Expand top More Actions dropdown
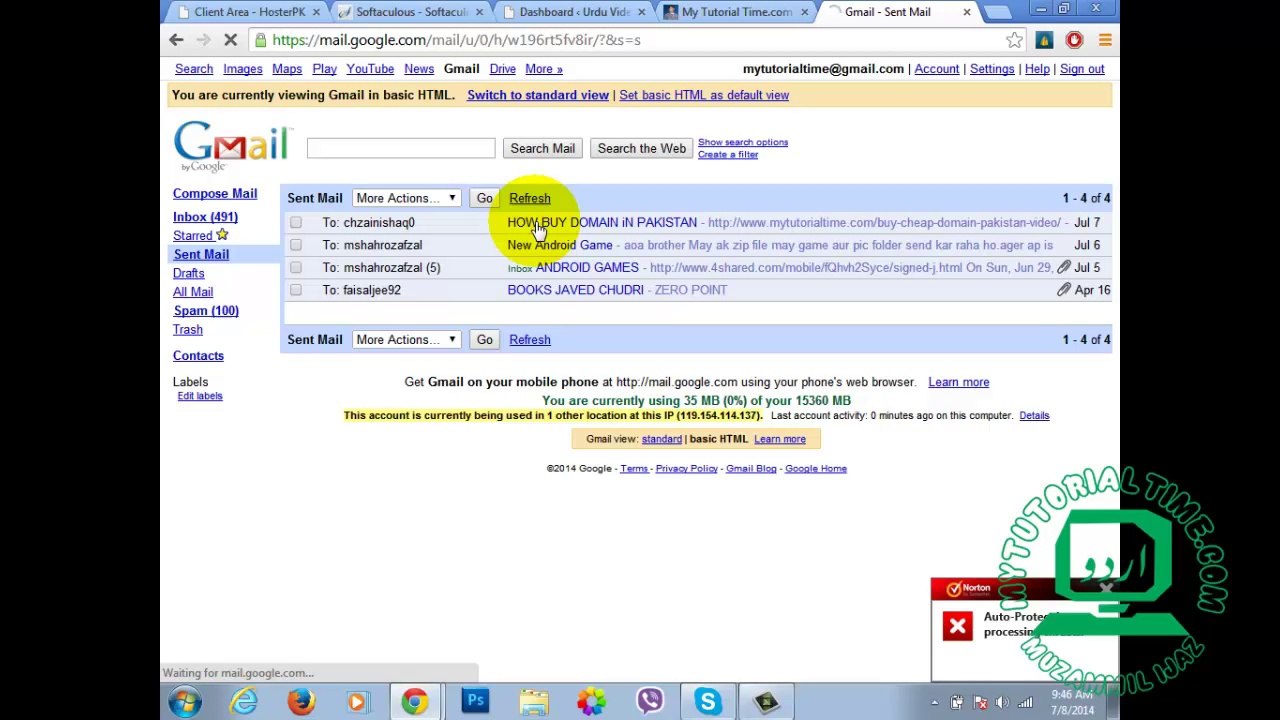Screen dimensions: 1280x720 coord(406,198)
